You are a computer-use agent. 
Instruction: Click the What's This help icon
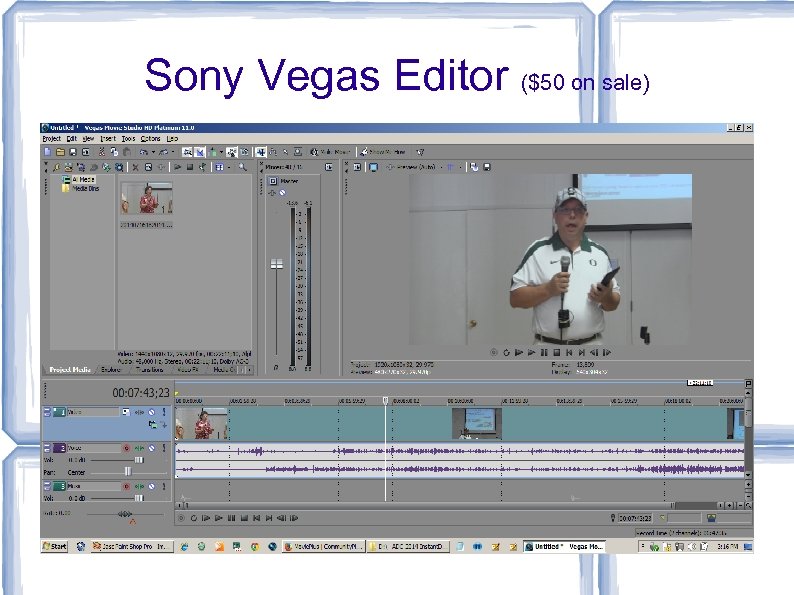pos(420,151)
